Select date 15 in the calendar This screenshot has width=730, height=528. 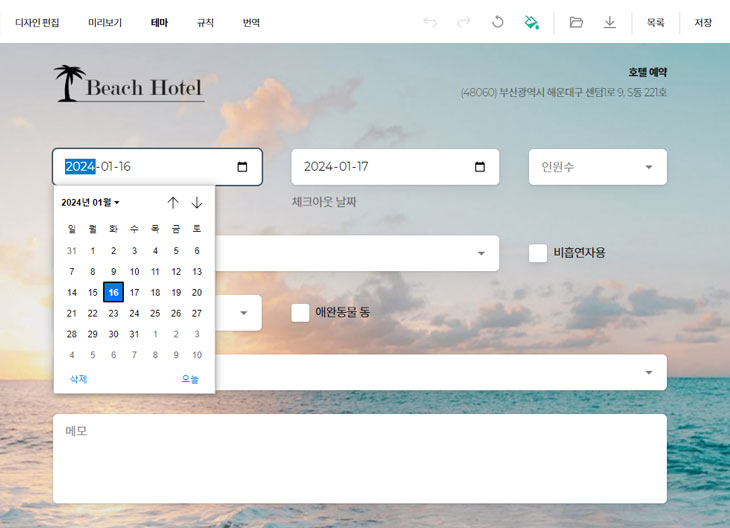(93, 292)
